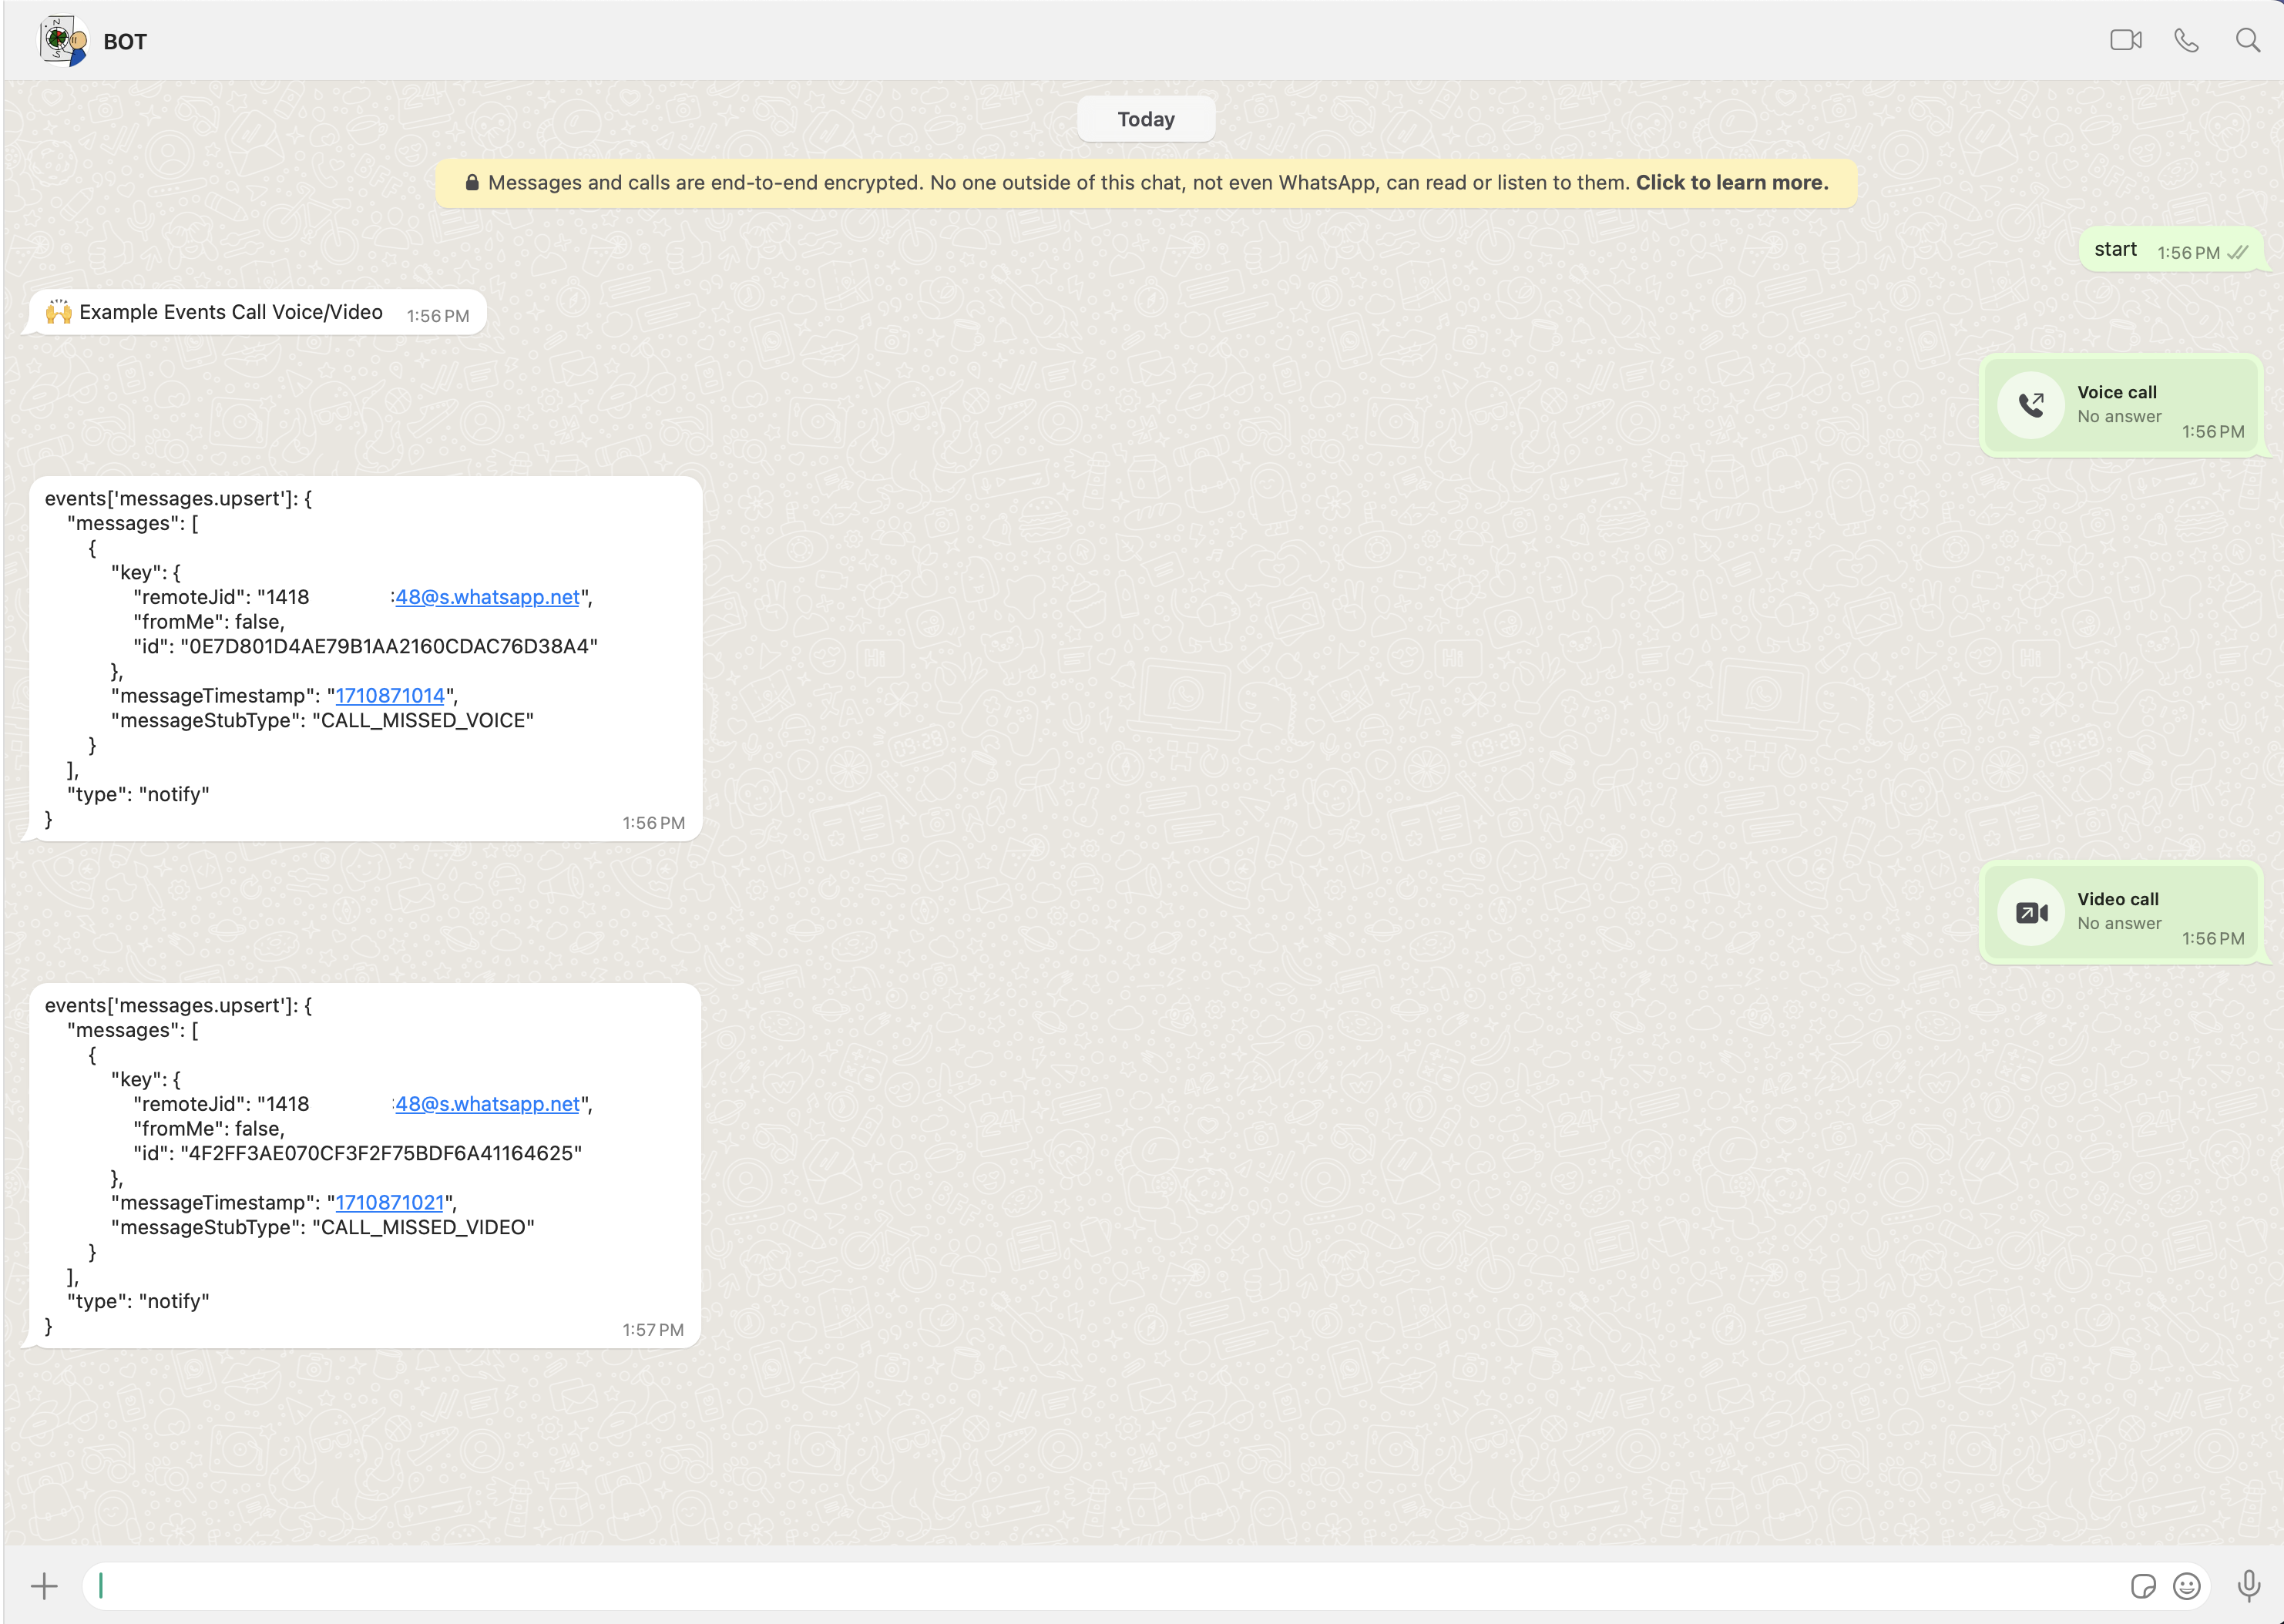Focus the message text input field
The height and width of the screenshot is (1624, 2284).
click(x=1100, y=1586)
